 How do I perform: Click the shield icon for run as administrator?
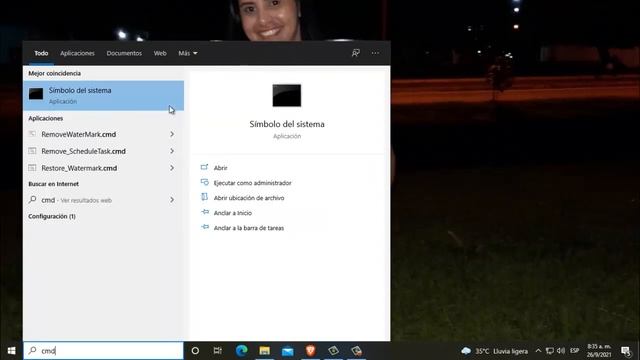pos(204,182)
